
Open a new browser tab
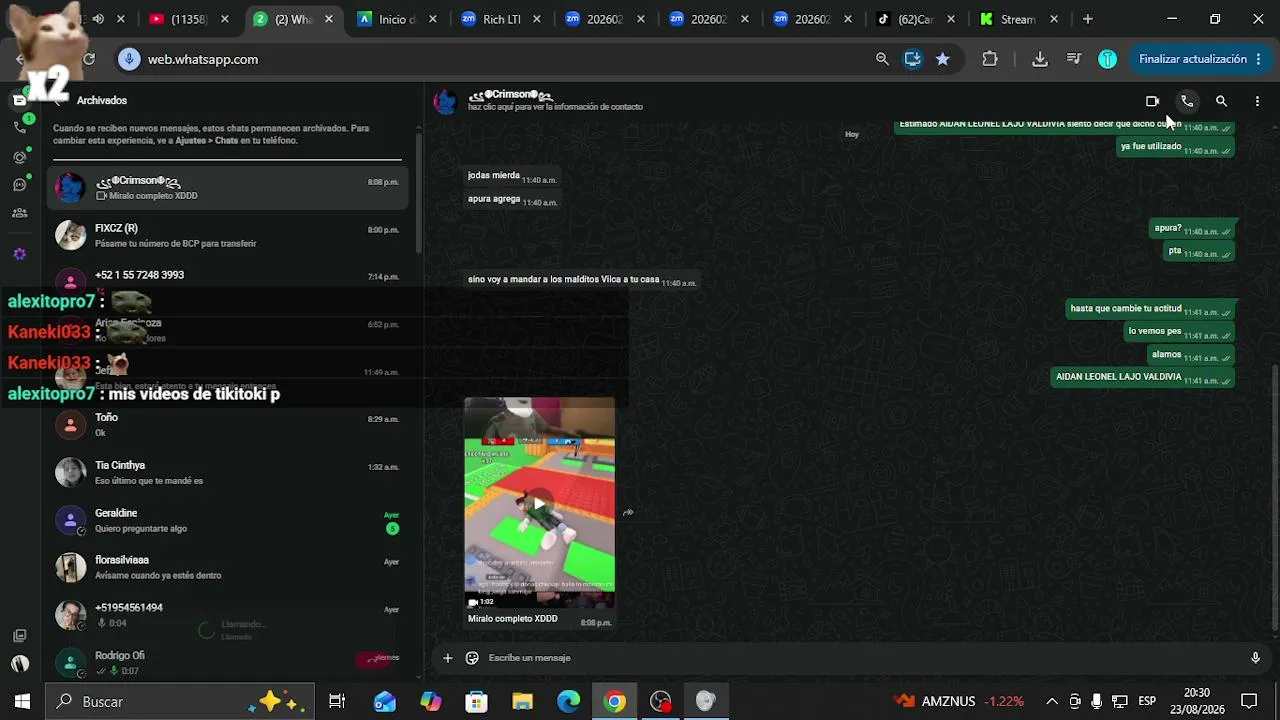point(1088,19)
